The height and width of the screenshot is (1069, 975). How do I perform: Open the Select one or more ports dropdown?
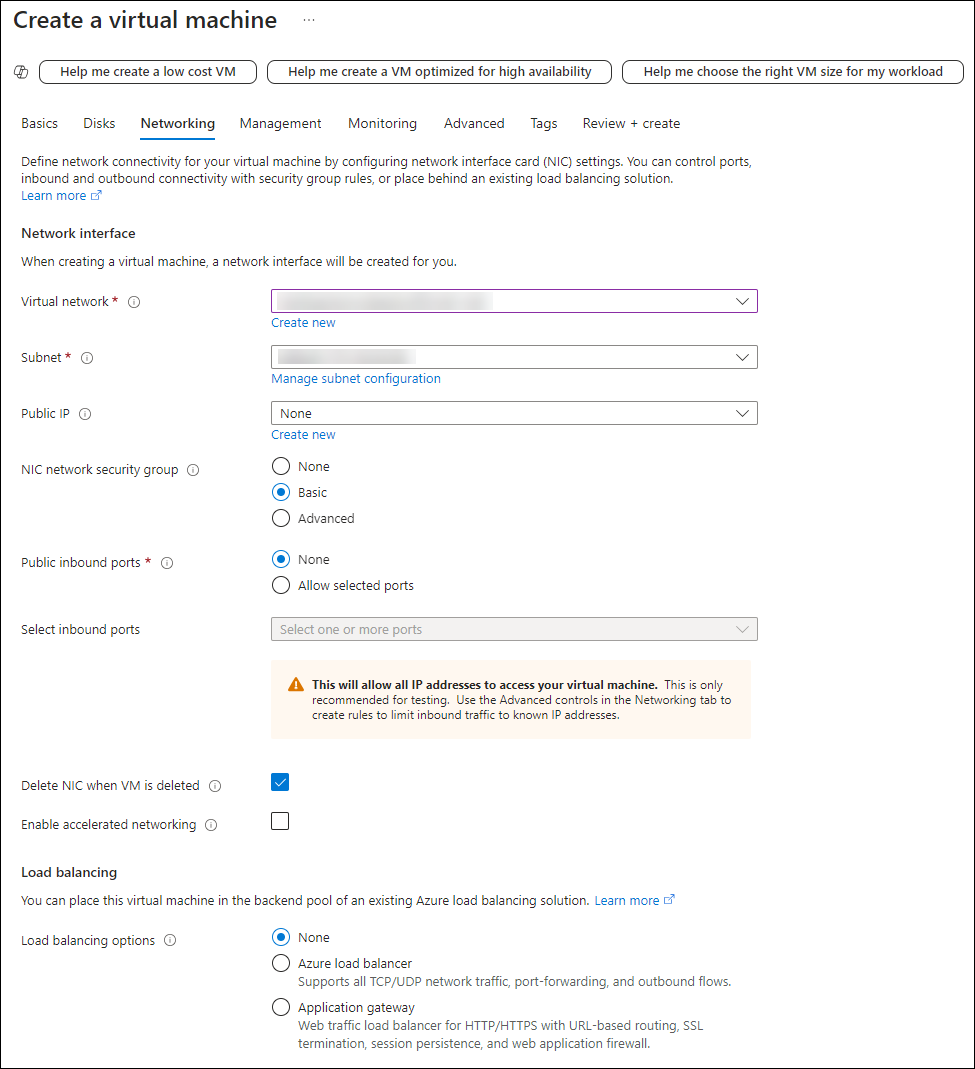coord(514,629)
